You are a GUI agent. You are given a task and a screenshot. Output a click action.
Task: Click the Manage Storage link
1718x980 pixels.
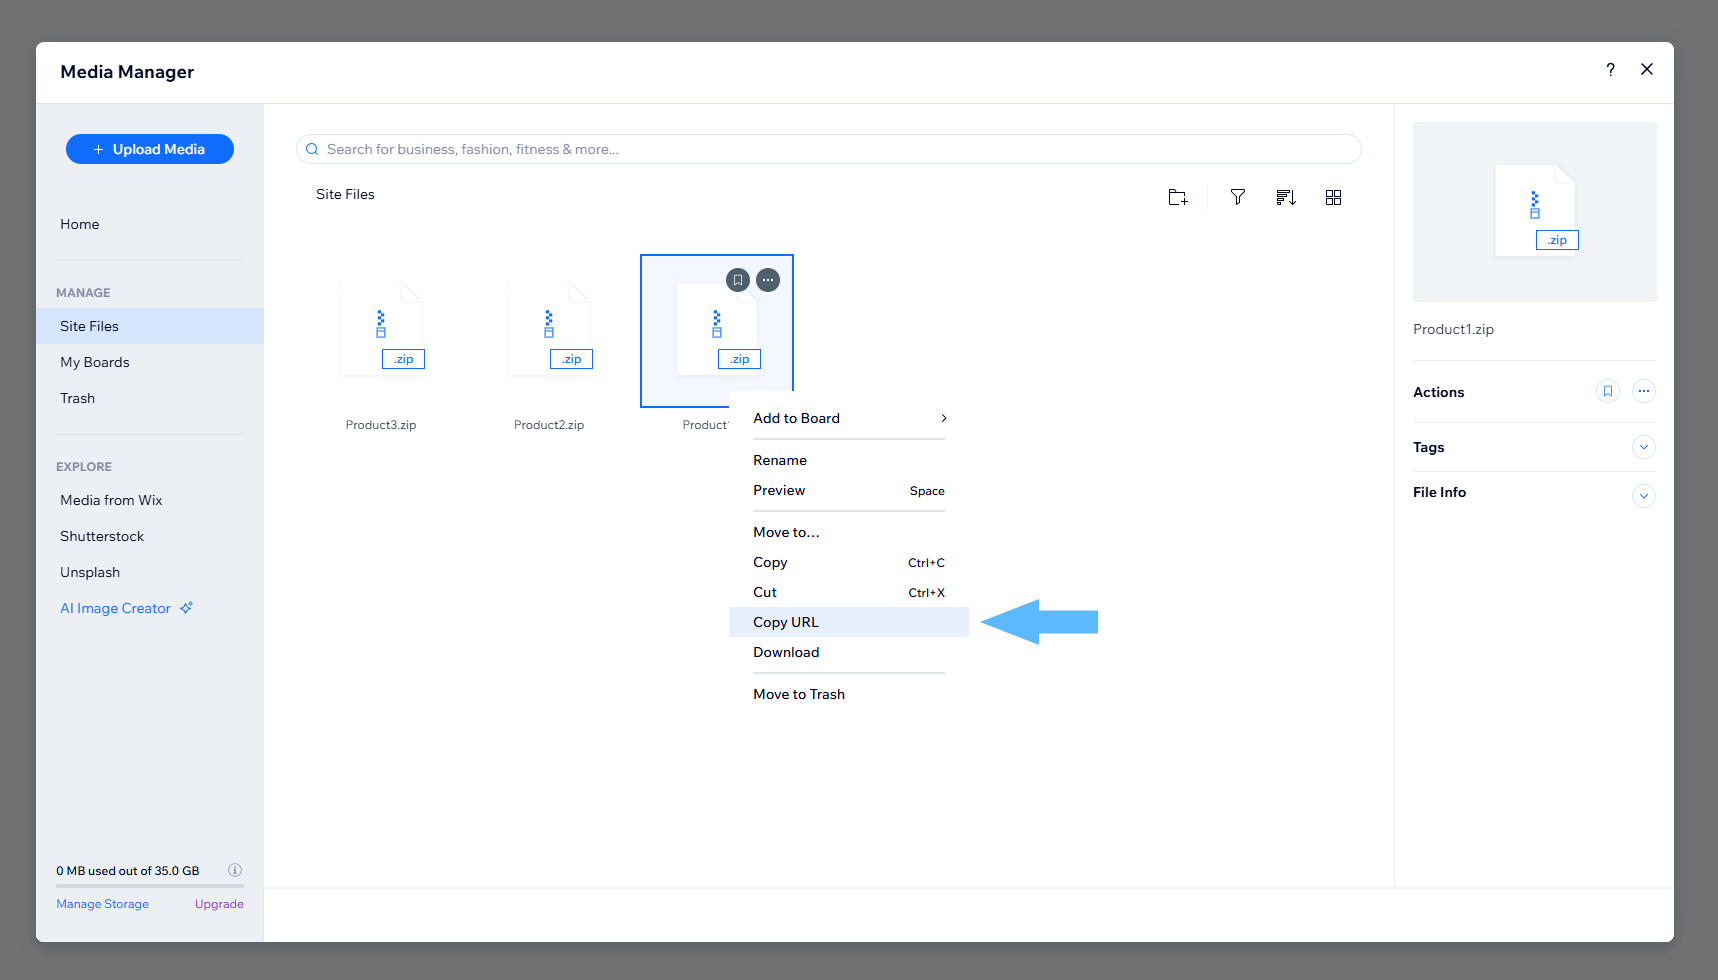pos(102,904)
